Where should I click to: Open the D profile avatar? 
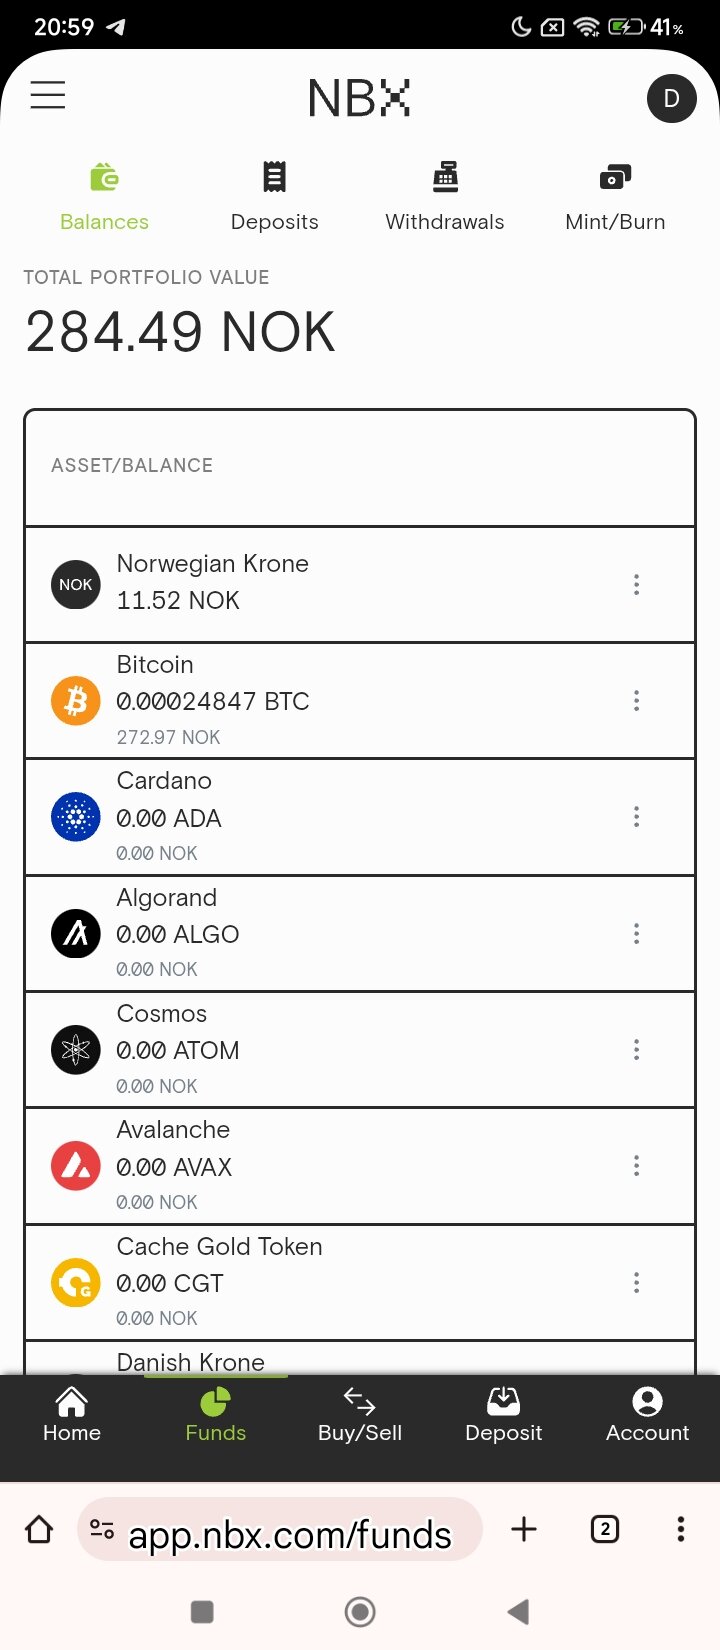[x=671, y=98]
